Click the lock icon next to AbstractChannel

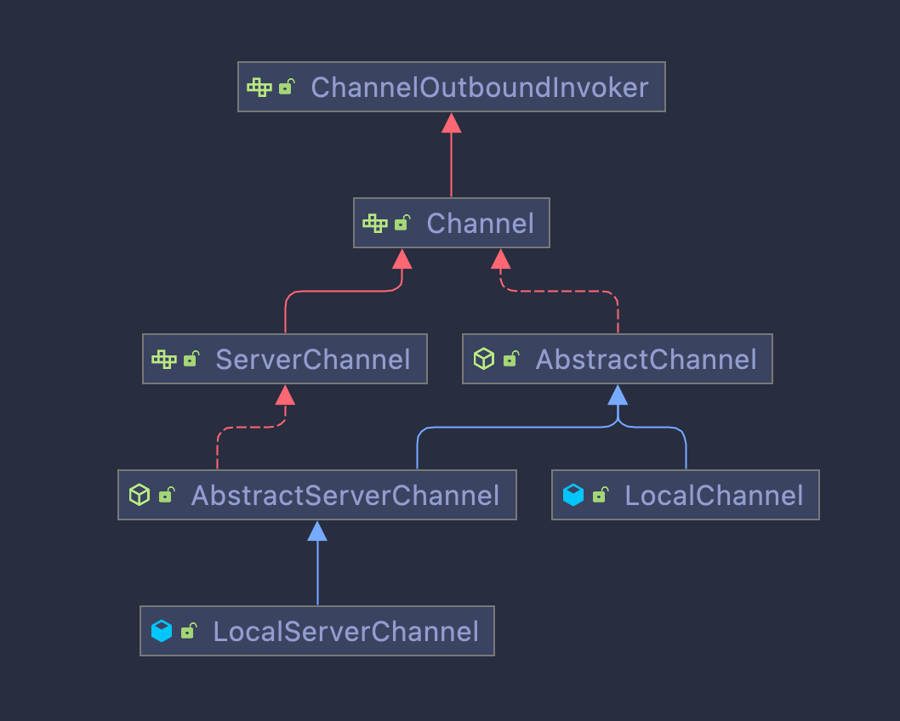click(x=511, y=359)
